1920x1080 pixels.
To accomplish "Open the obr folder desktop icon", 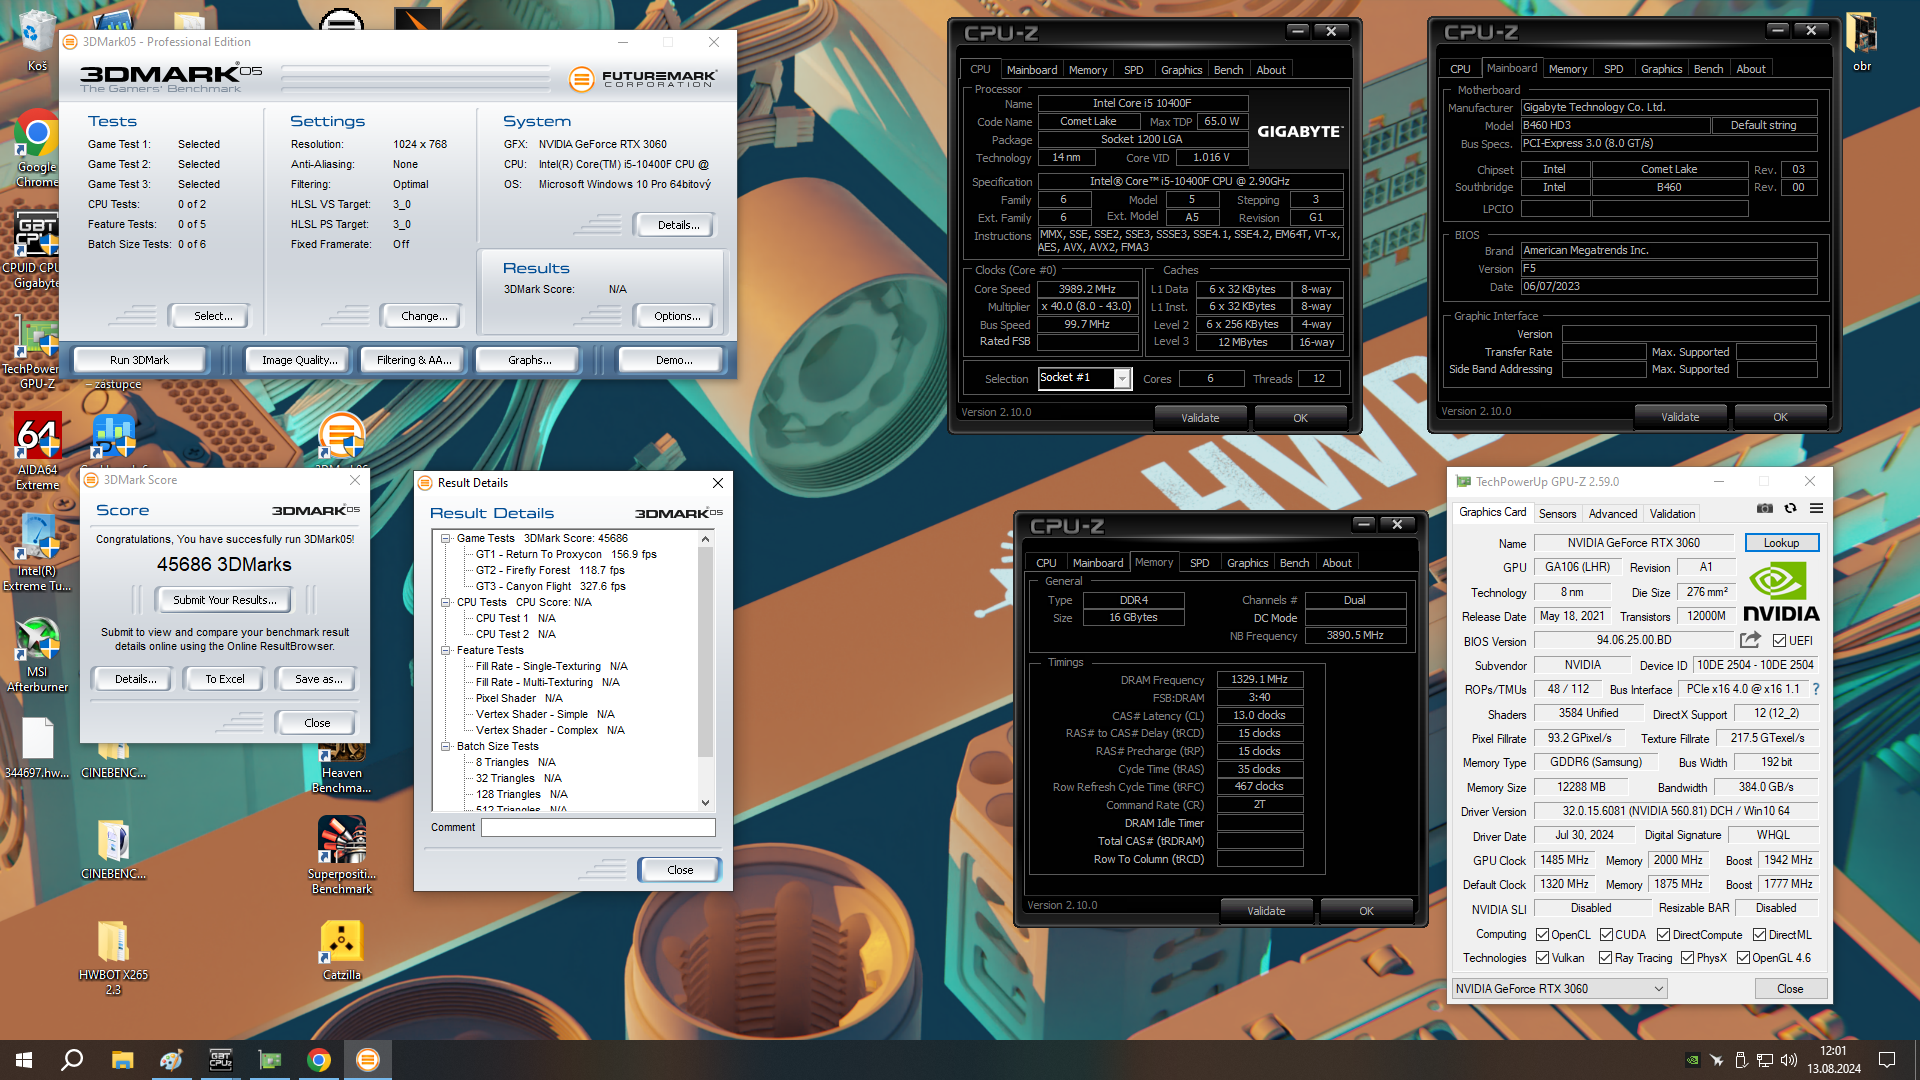I will (x=1861, y=42).
